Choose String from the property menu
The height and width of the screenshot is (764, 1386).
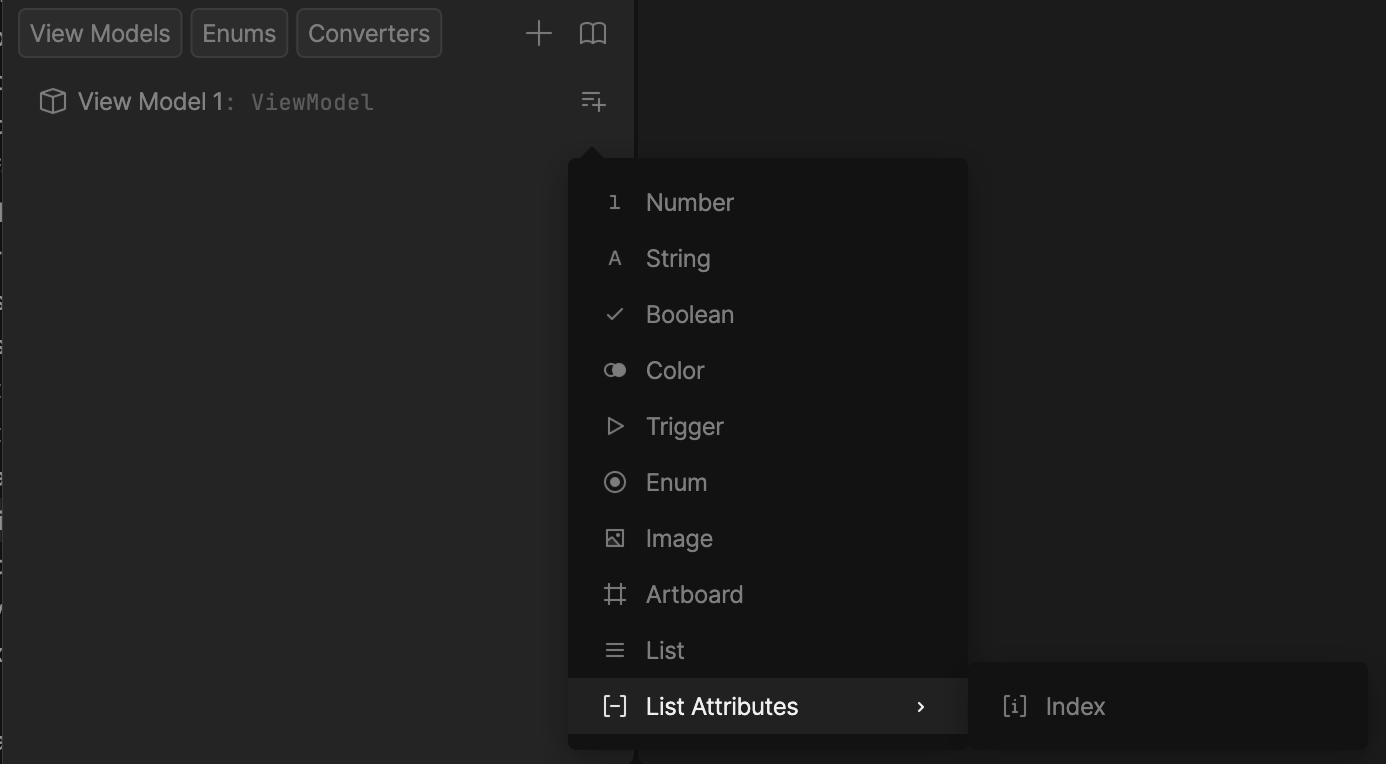pyautogui.click(x=678, y=259)
